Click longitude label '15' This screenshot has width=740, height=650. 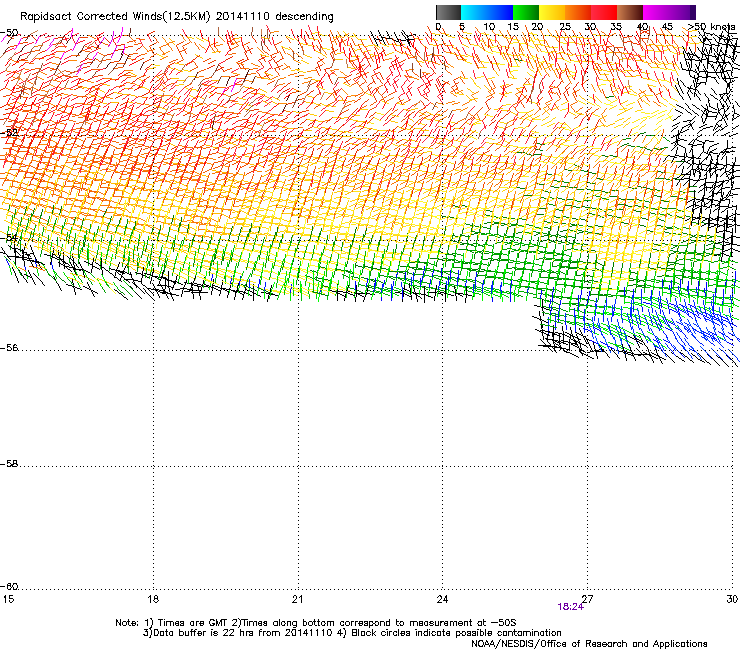pyautogui.click(x=8, y=599)
